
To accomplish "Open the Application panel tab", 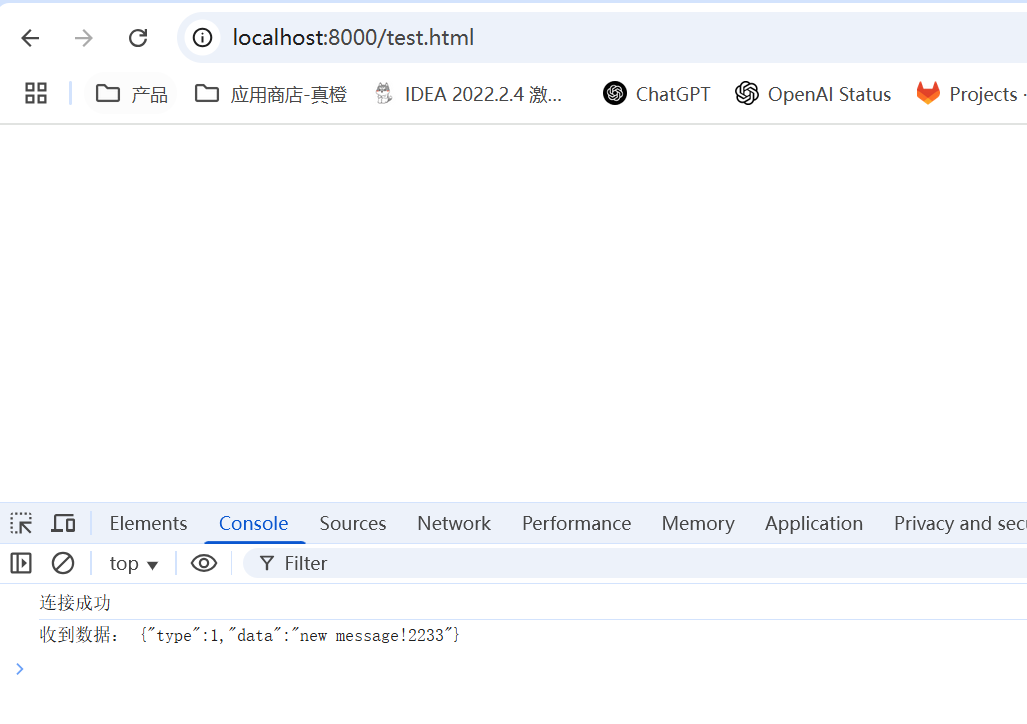I will (x=813, y=522).
